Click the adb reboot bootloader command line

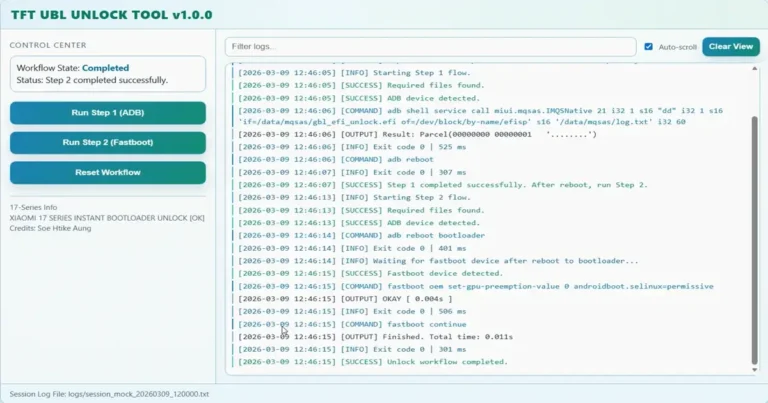point(412,235)
